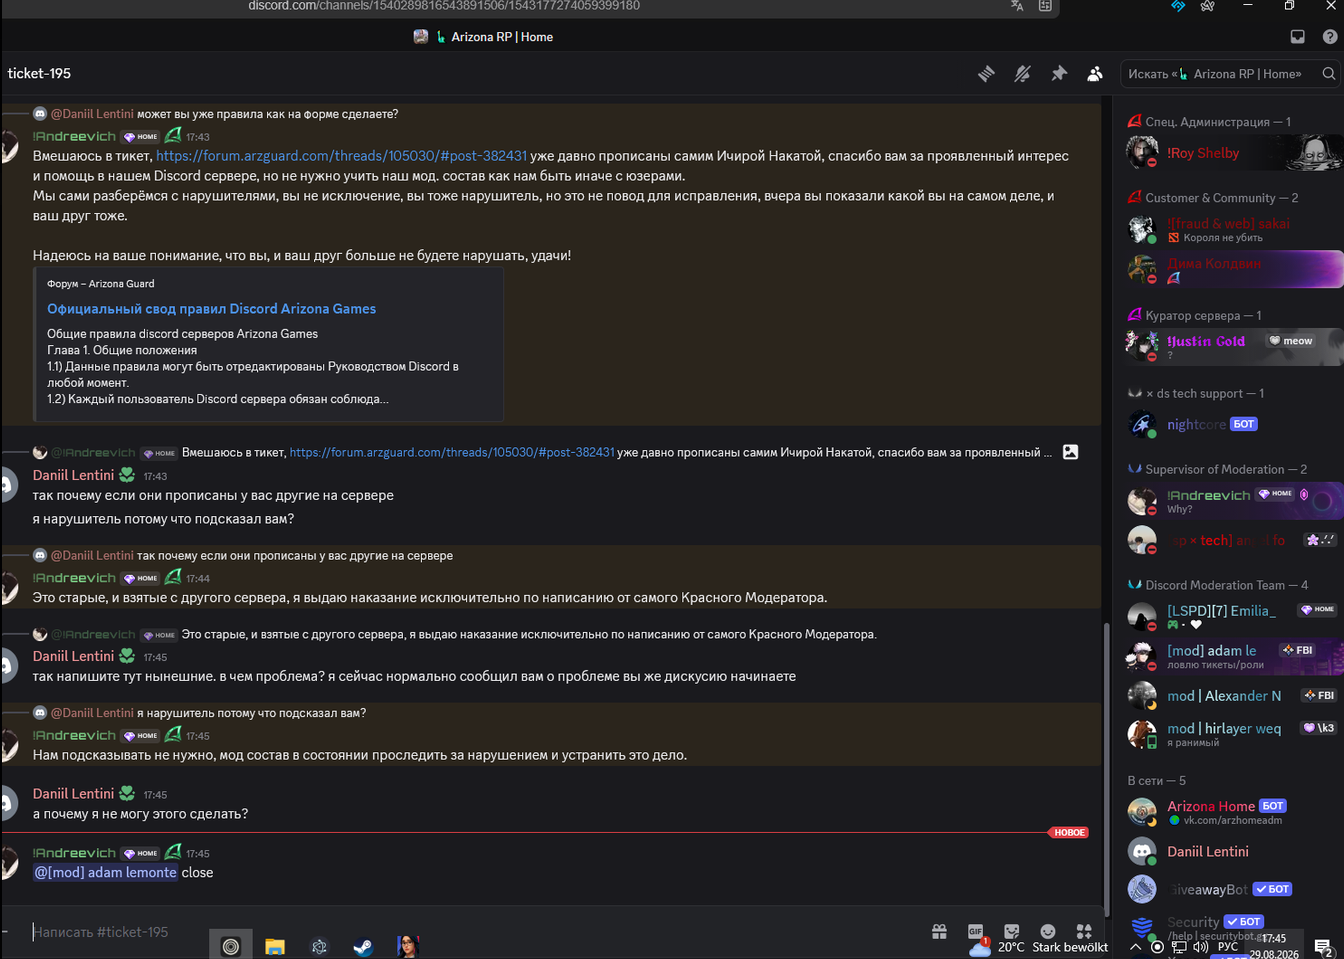This screenshot has width=1344, height=959.
Task: Open forum link in the quoted reply preview
Action: coord(451,453)
